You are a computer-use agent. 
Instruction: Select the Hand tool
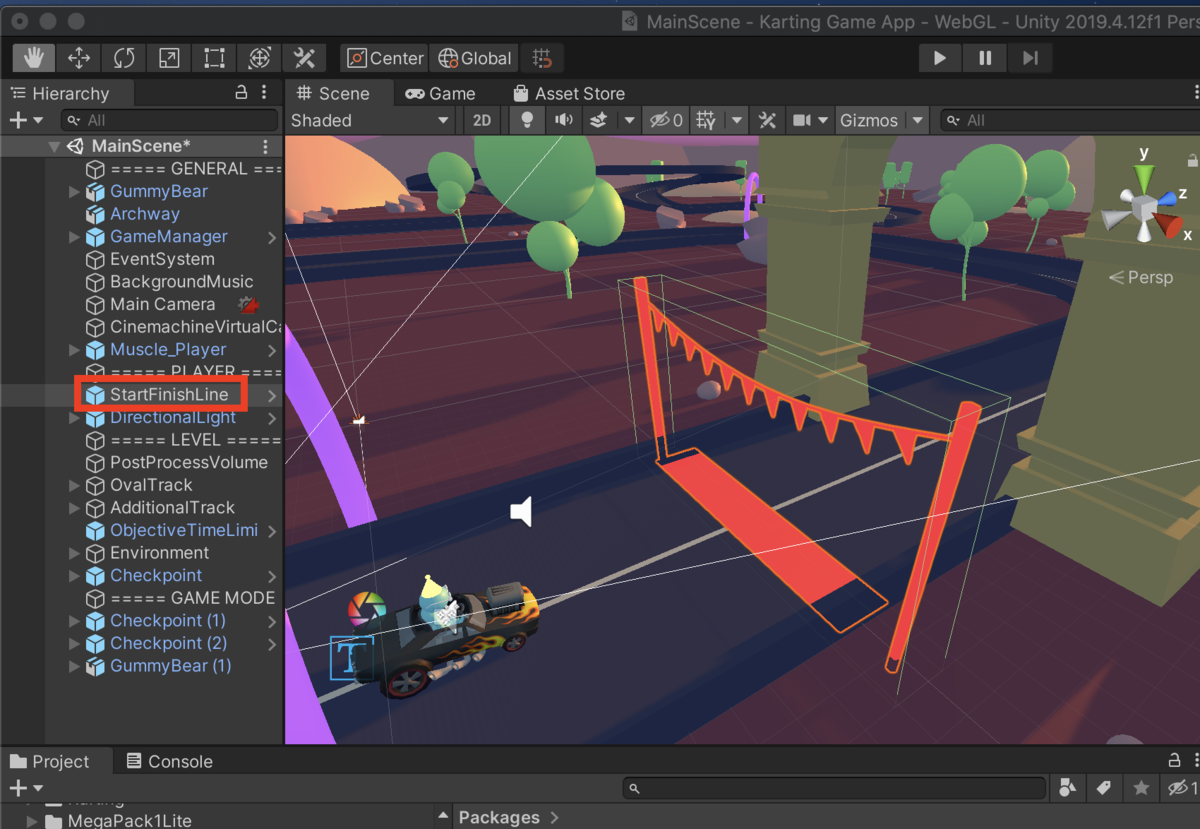pos(33,58)
